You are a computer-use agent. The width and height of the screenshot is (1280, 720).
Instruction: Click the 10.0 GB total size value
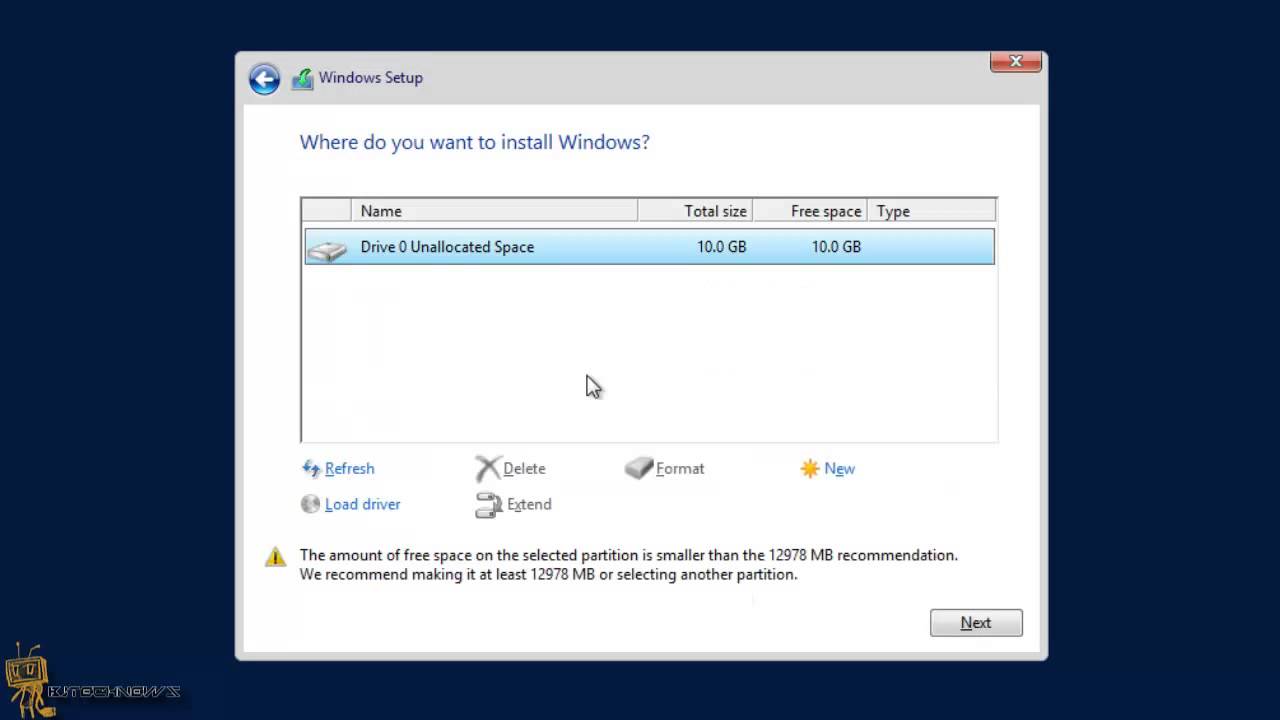pyautogui.click(x=722, y=247)
